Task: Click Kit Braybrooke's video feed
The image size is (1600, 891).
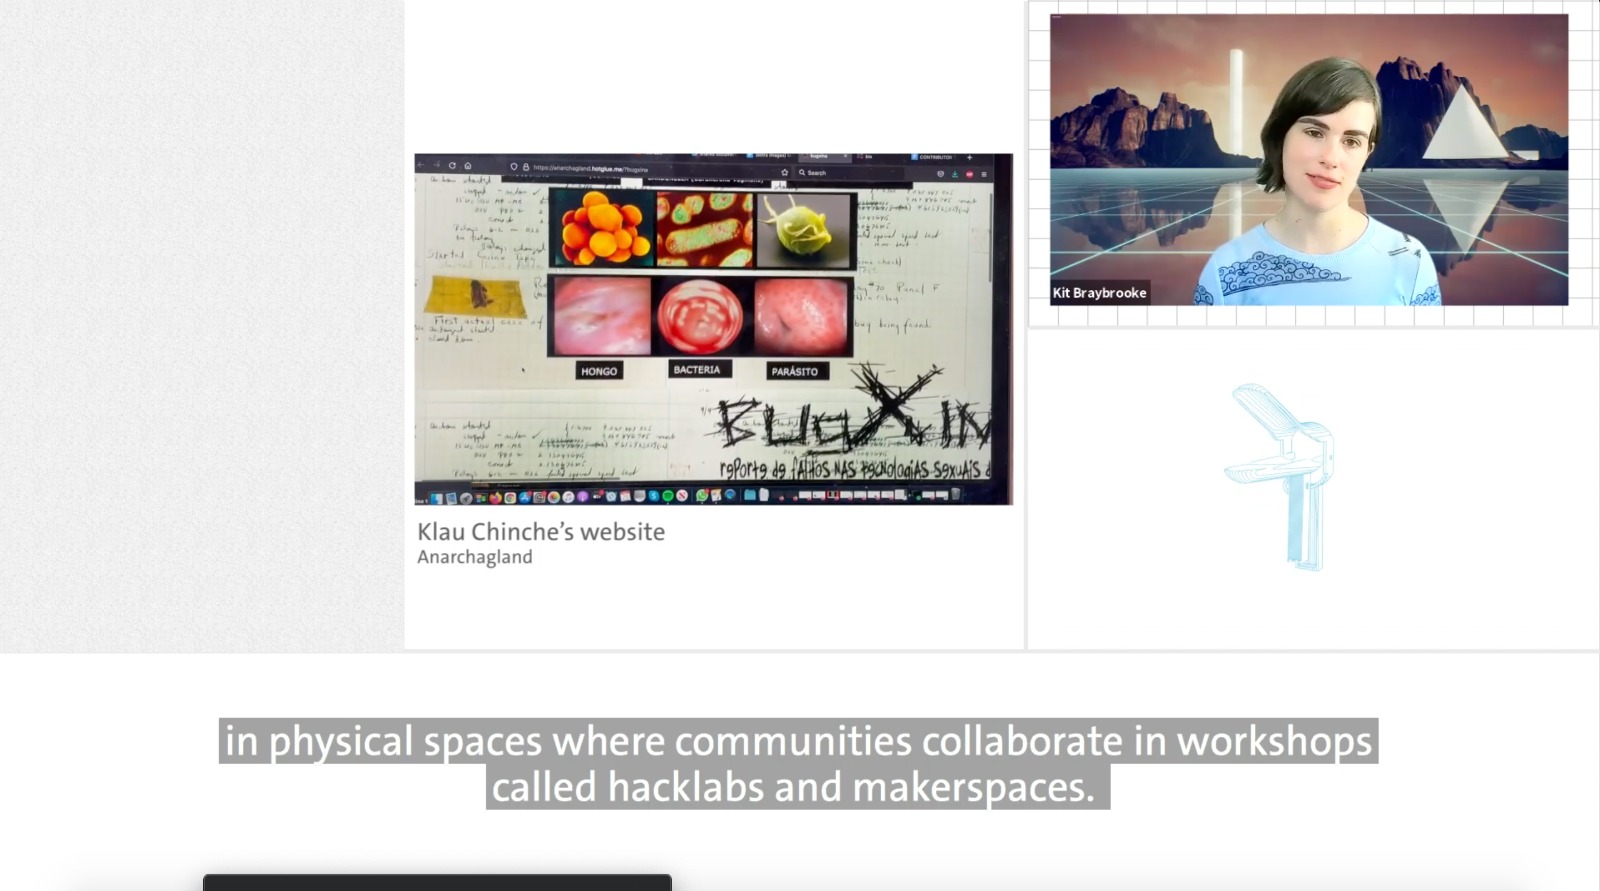Action: 1309,159
